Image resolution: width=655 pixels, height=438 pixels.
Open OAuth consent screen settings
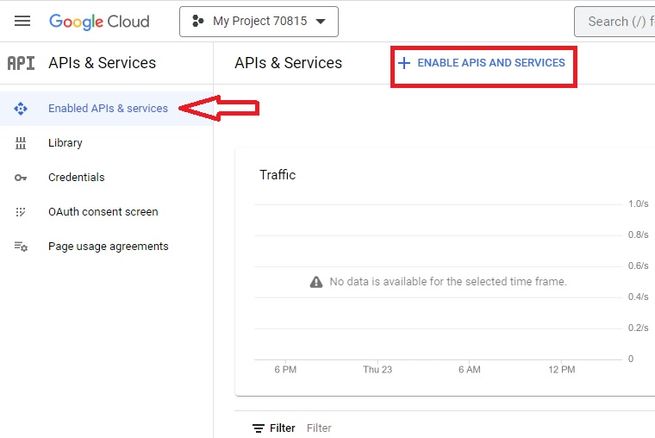(103, 212)
